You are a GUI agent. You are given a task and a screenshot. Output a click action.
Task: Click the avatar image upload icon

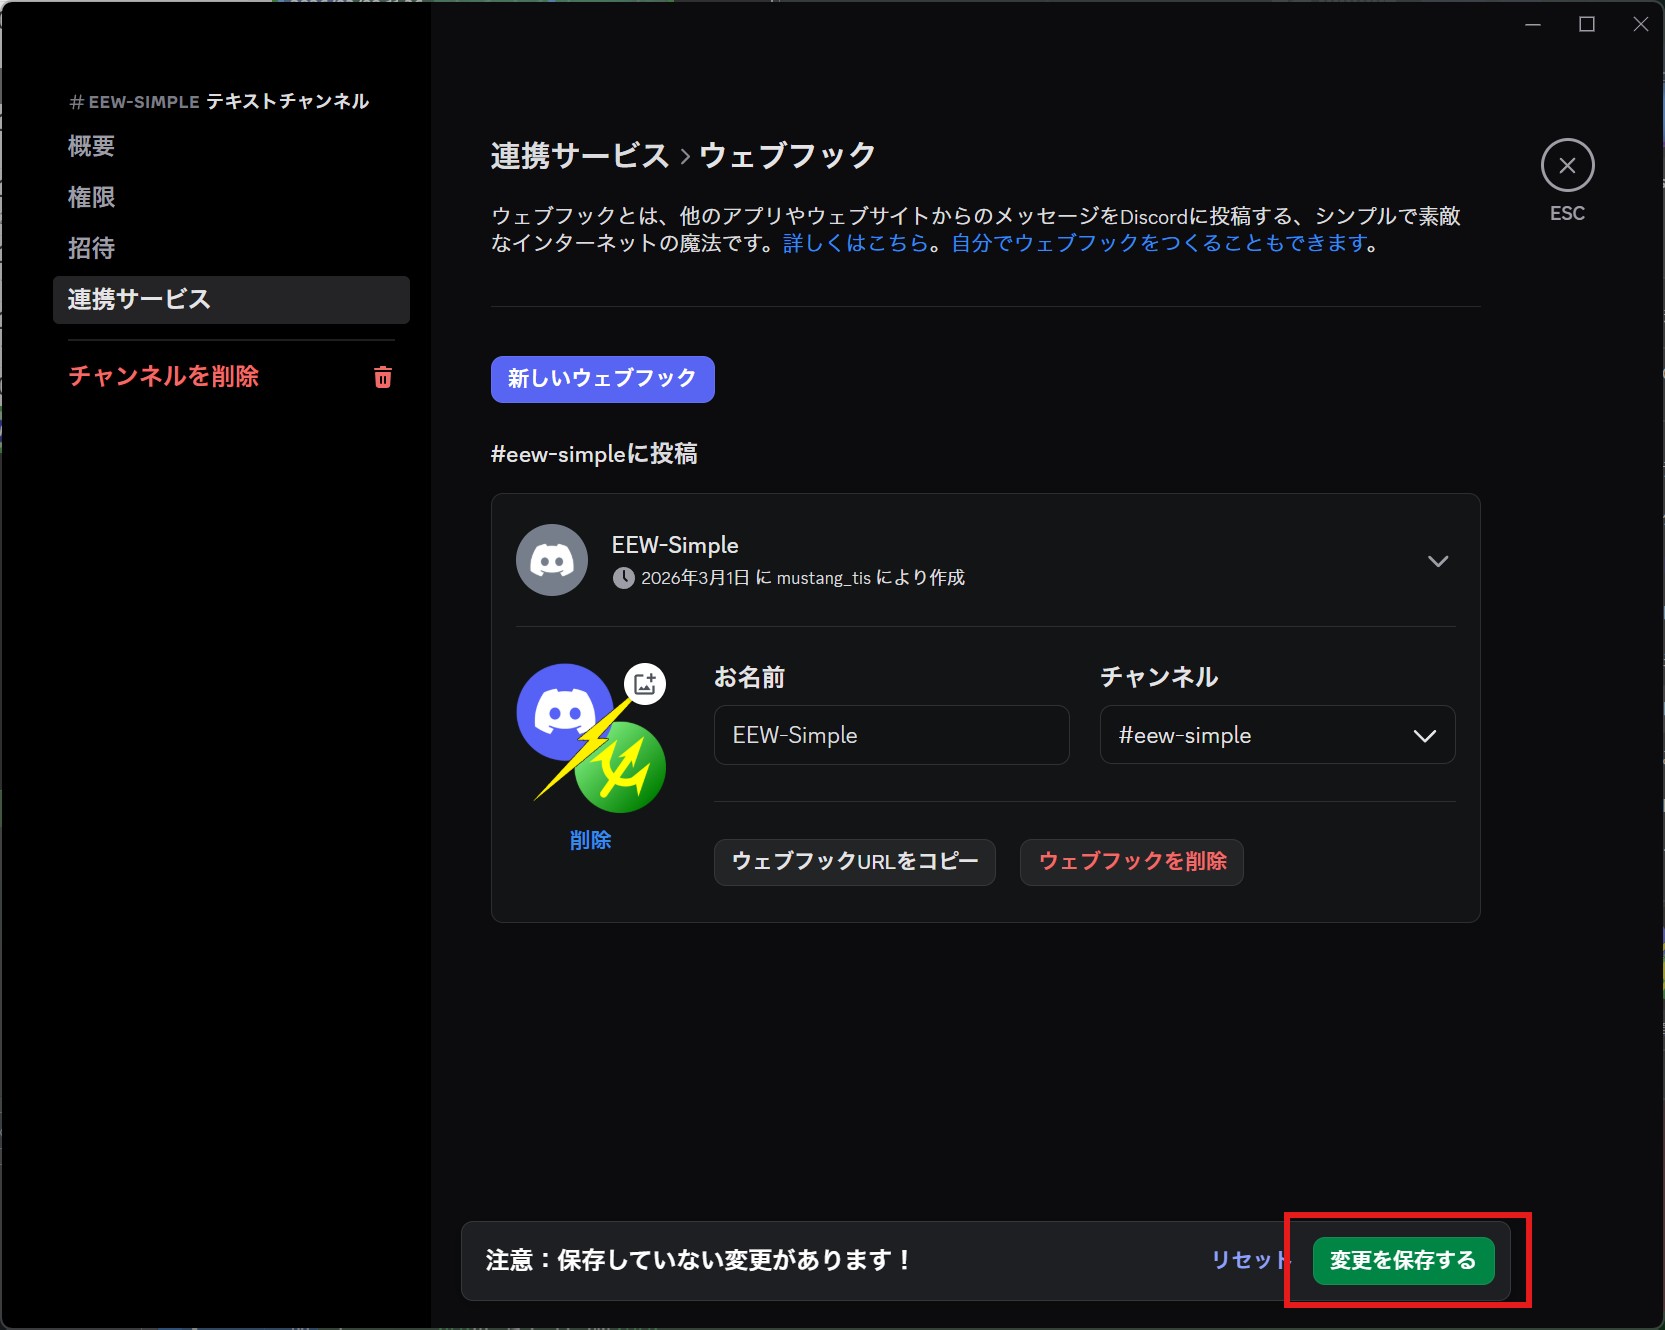[645, 684]
